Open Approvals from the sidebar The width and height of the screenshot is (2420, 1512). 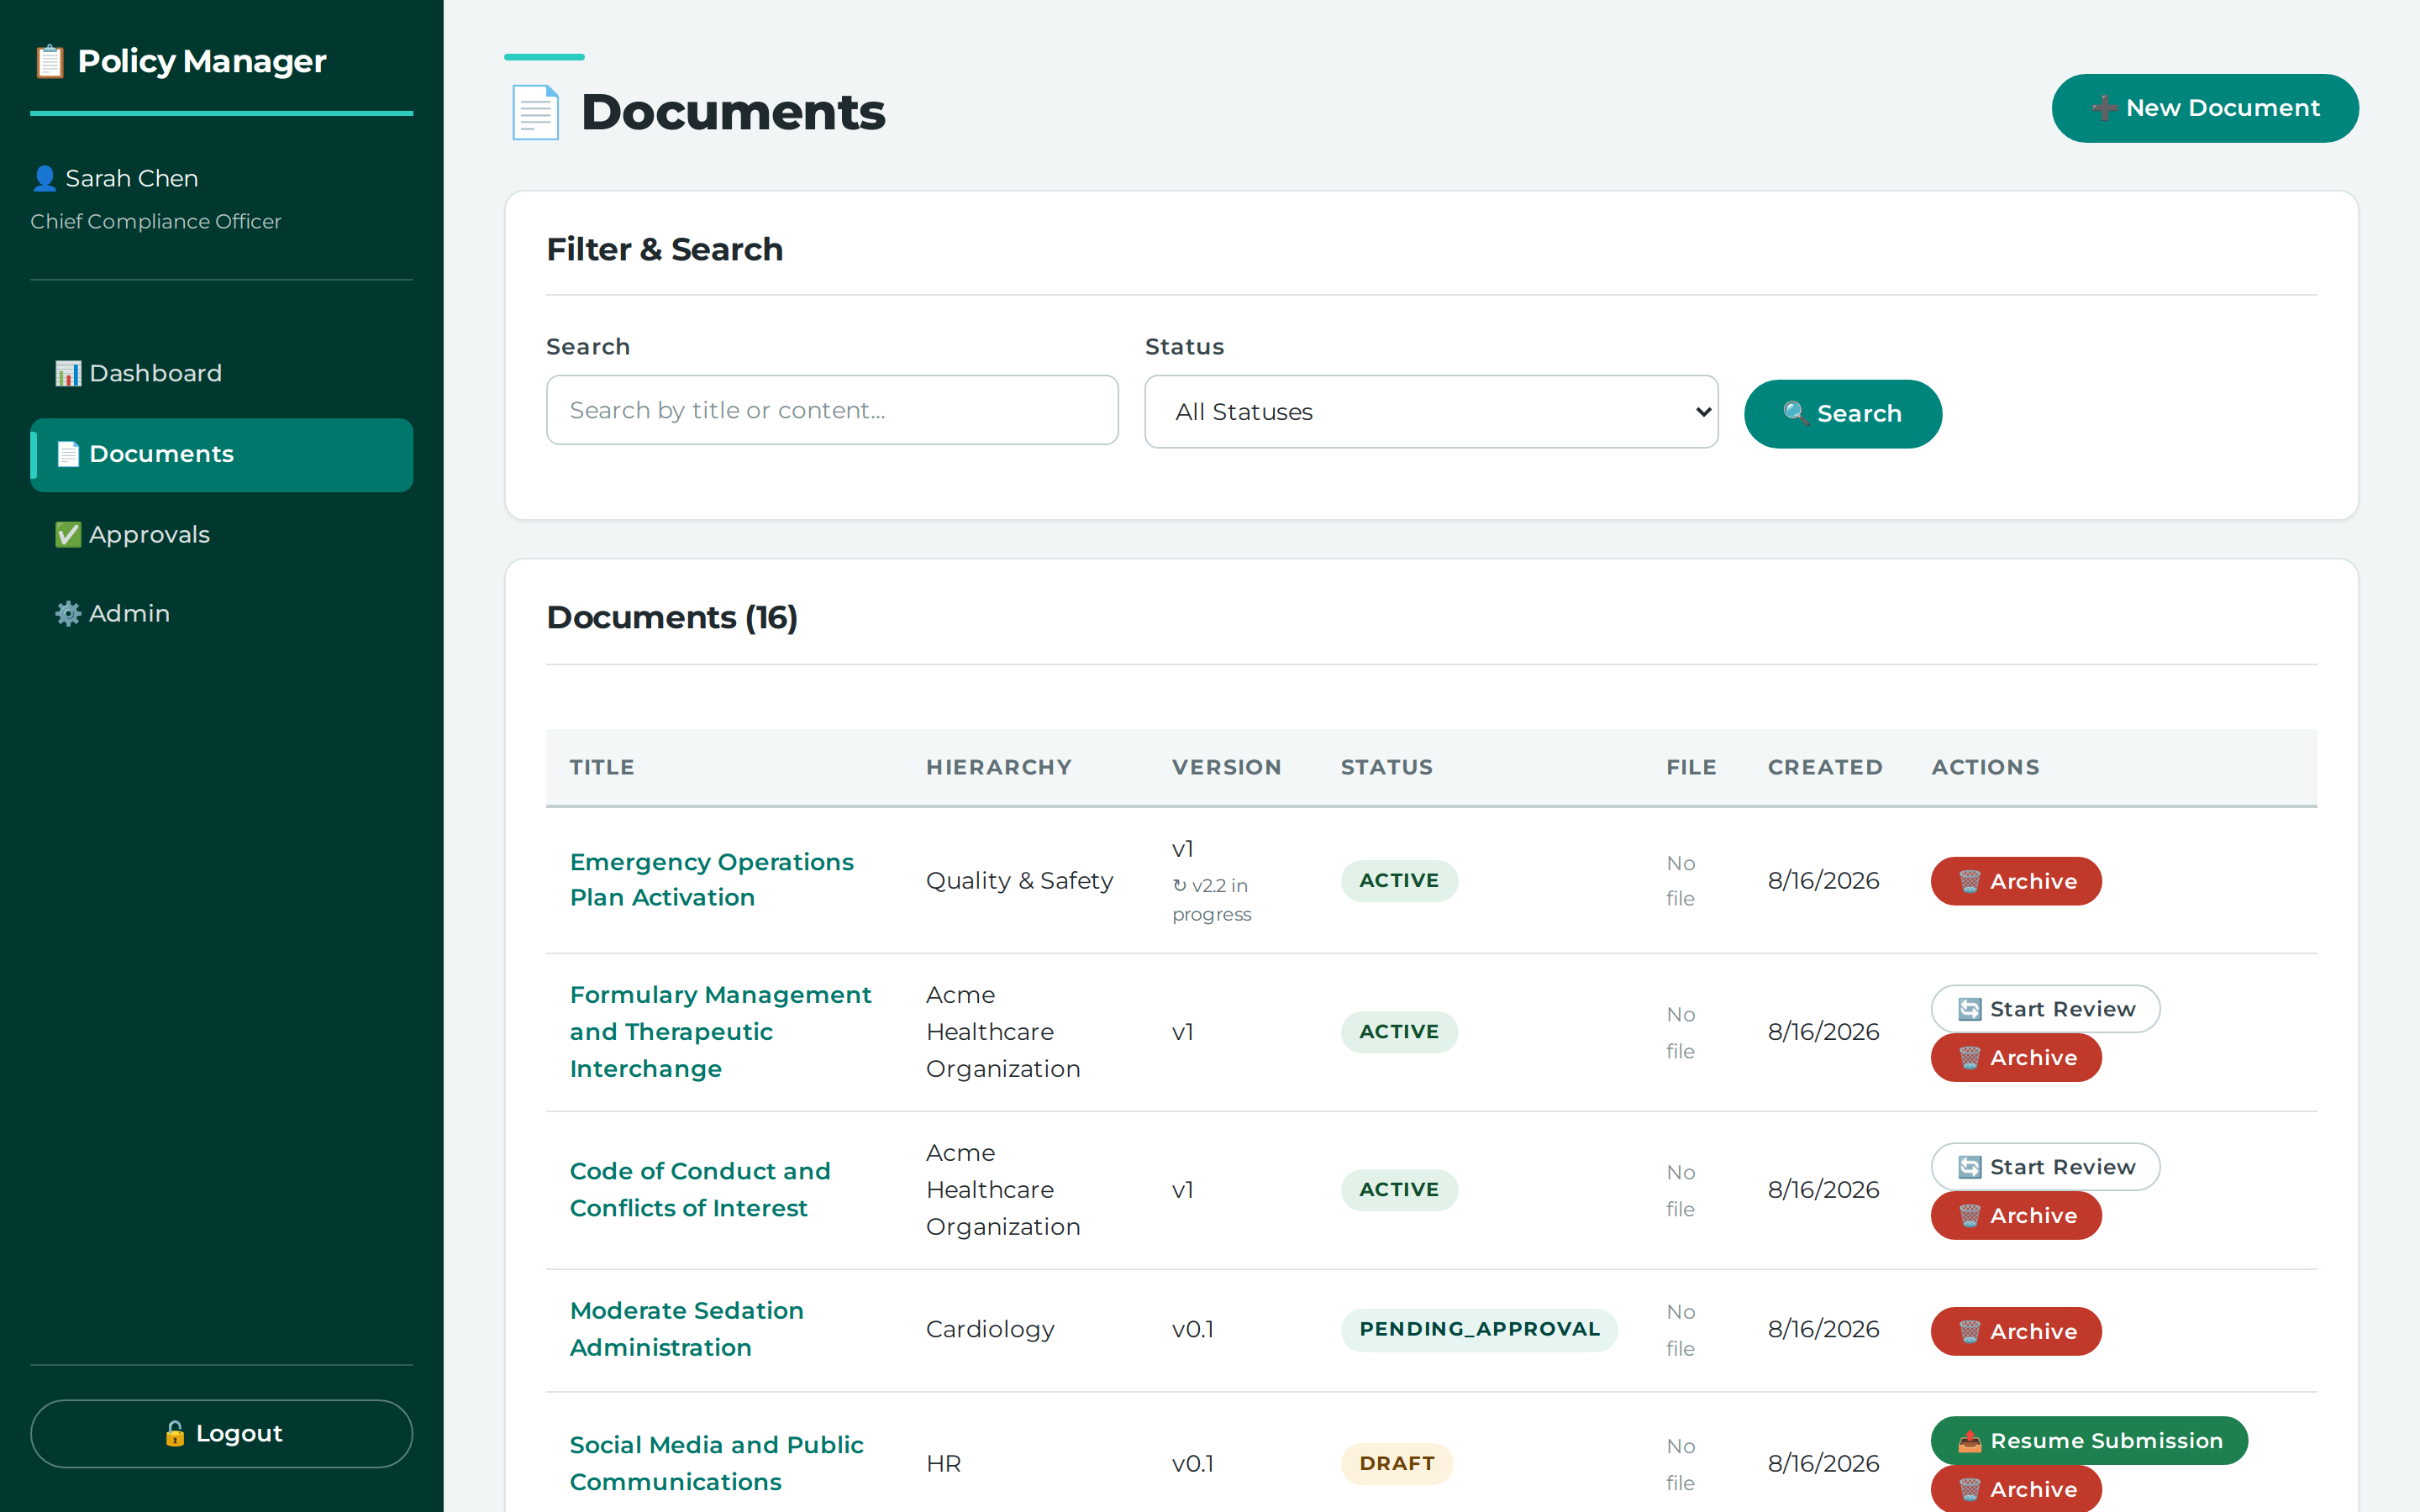221,534
